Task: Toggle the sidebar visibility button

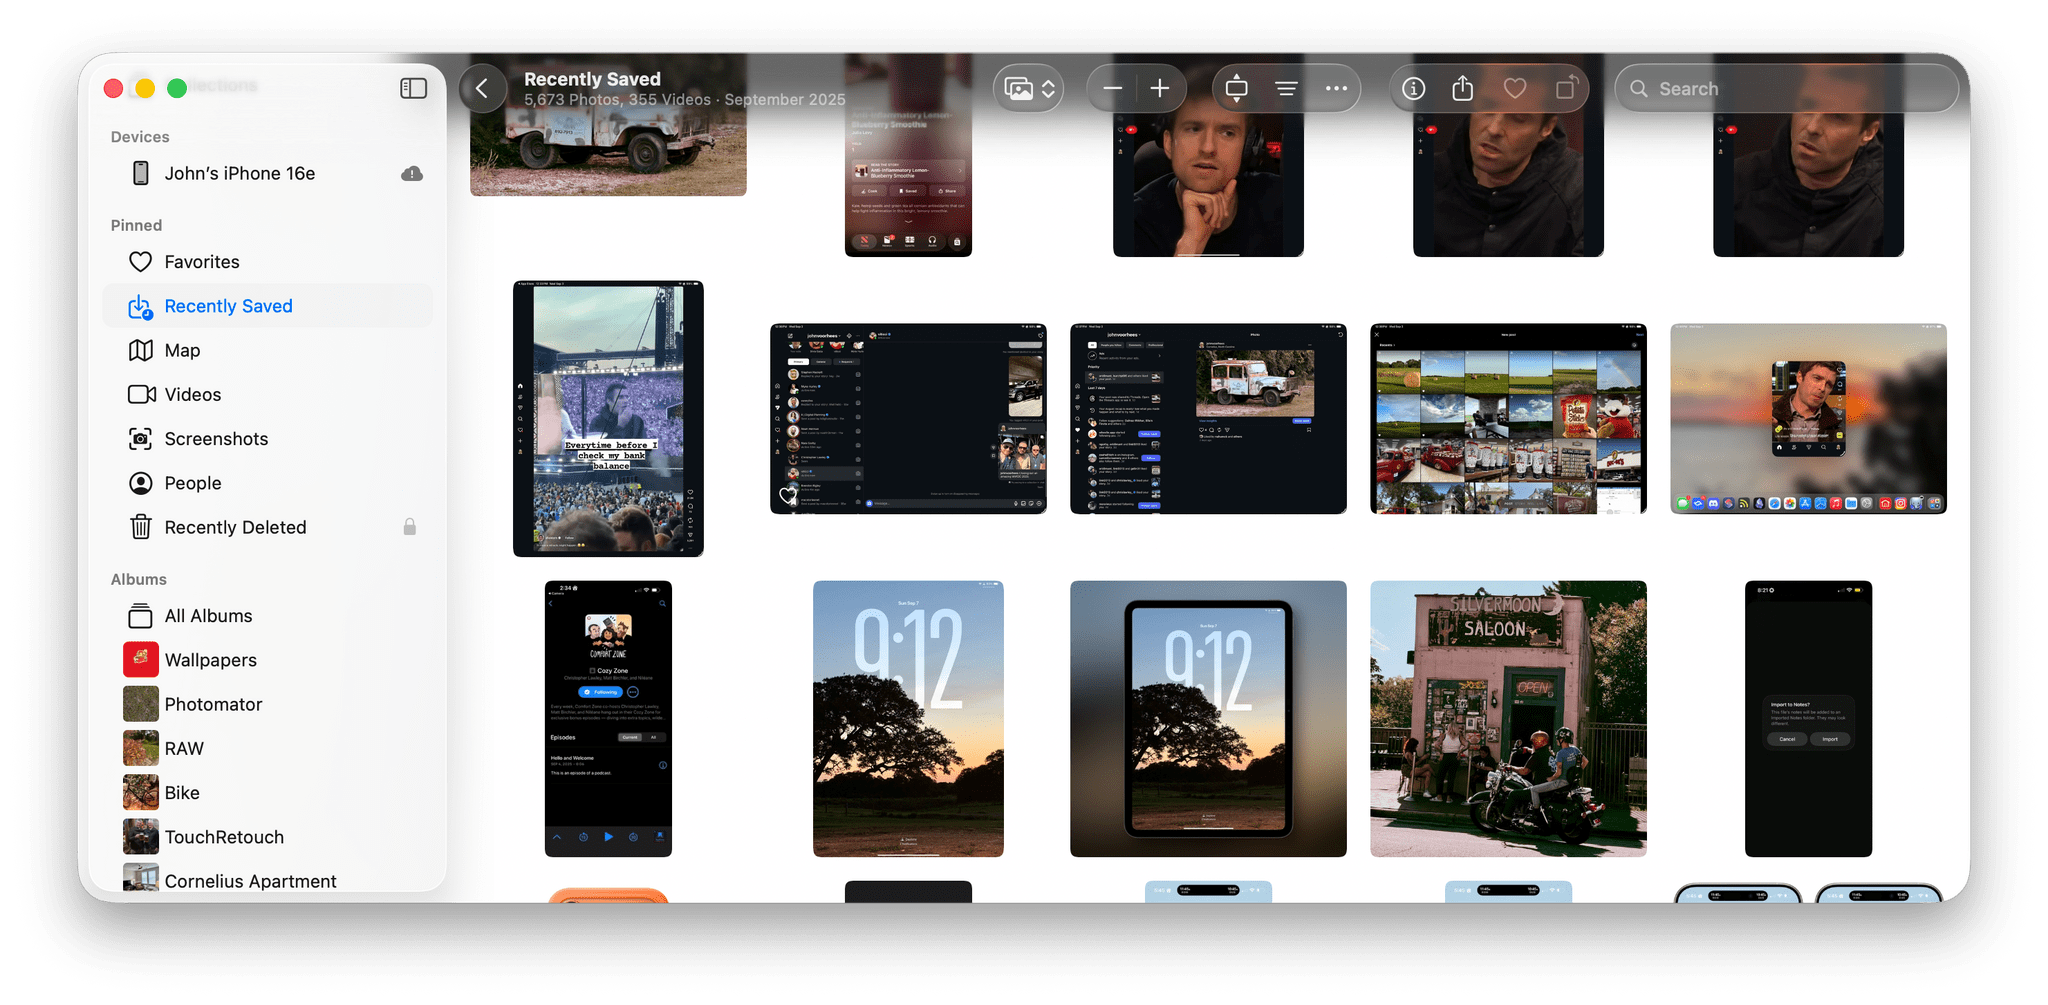Action: (x=413, y=89)
